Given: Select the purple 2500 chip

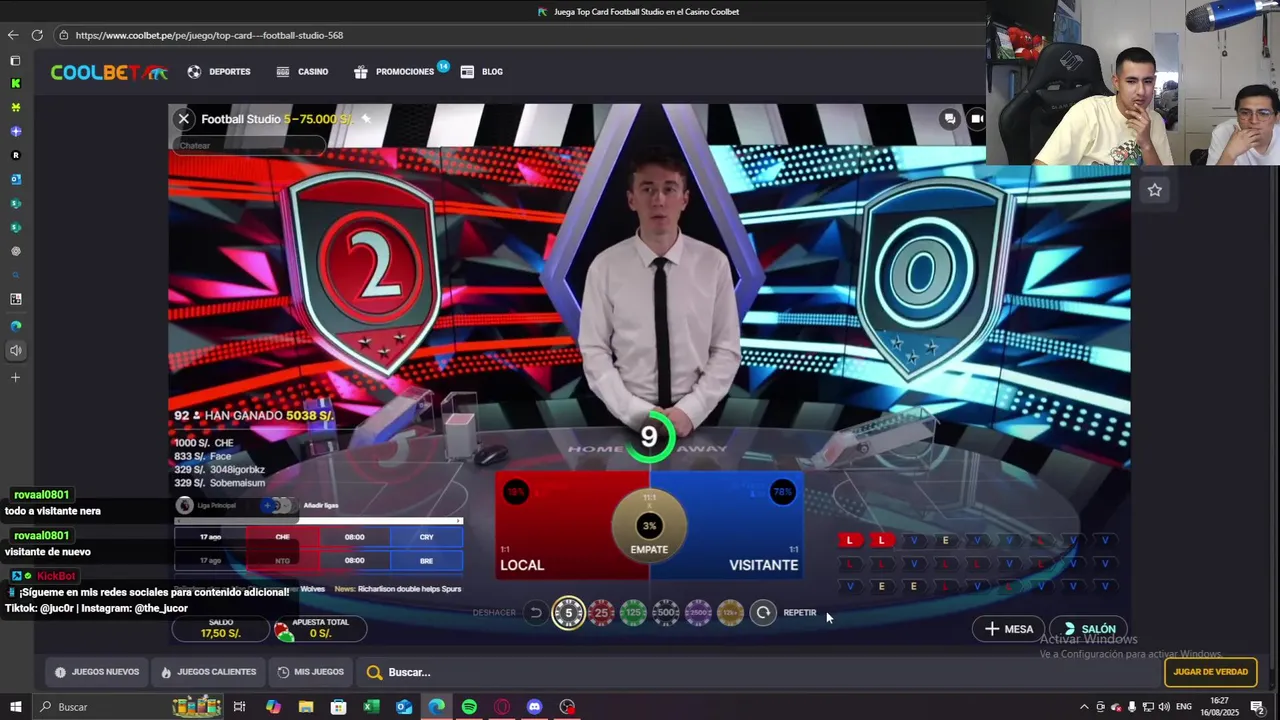Looking at the screenshot, I should tap(698, 613).
